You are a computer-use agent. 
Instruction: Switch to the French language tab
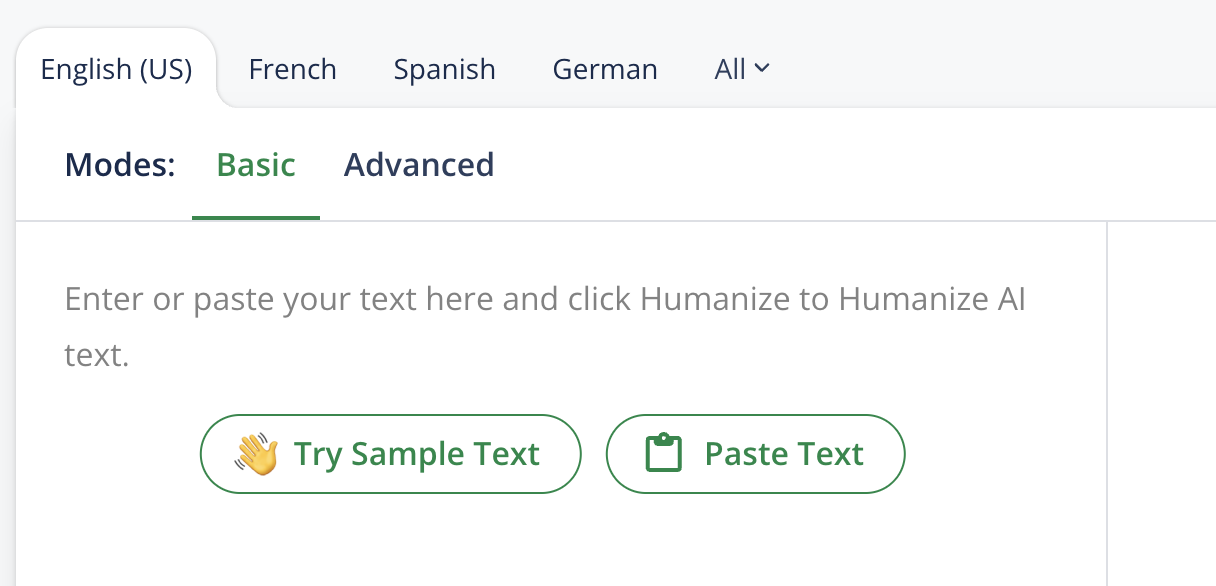pos(292,69)
